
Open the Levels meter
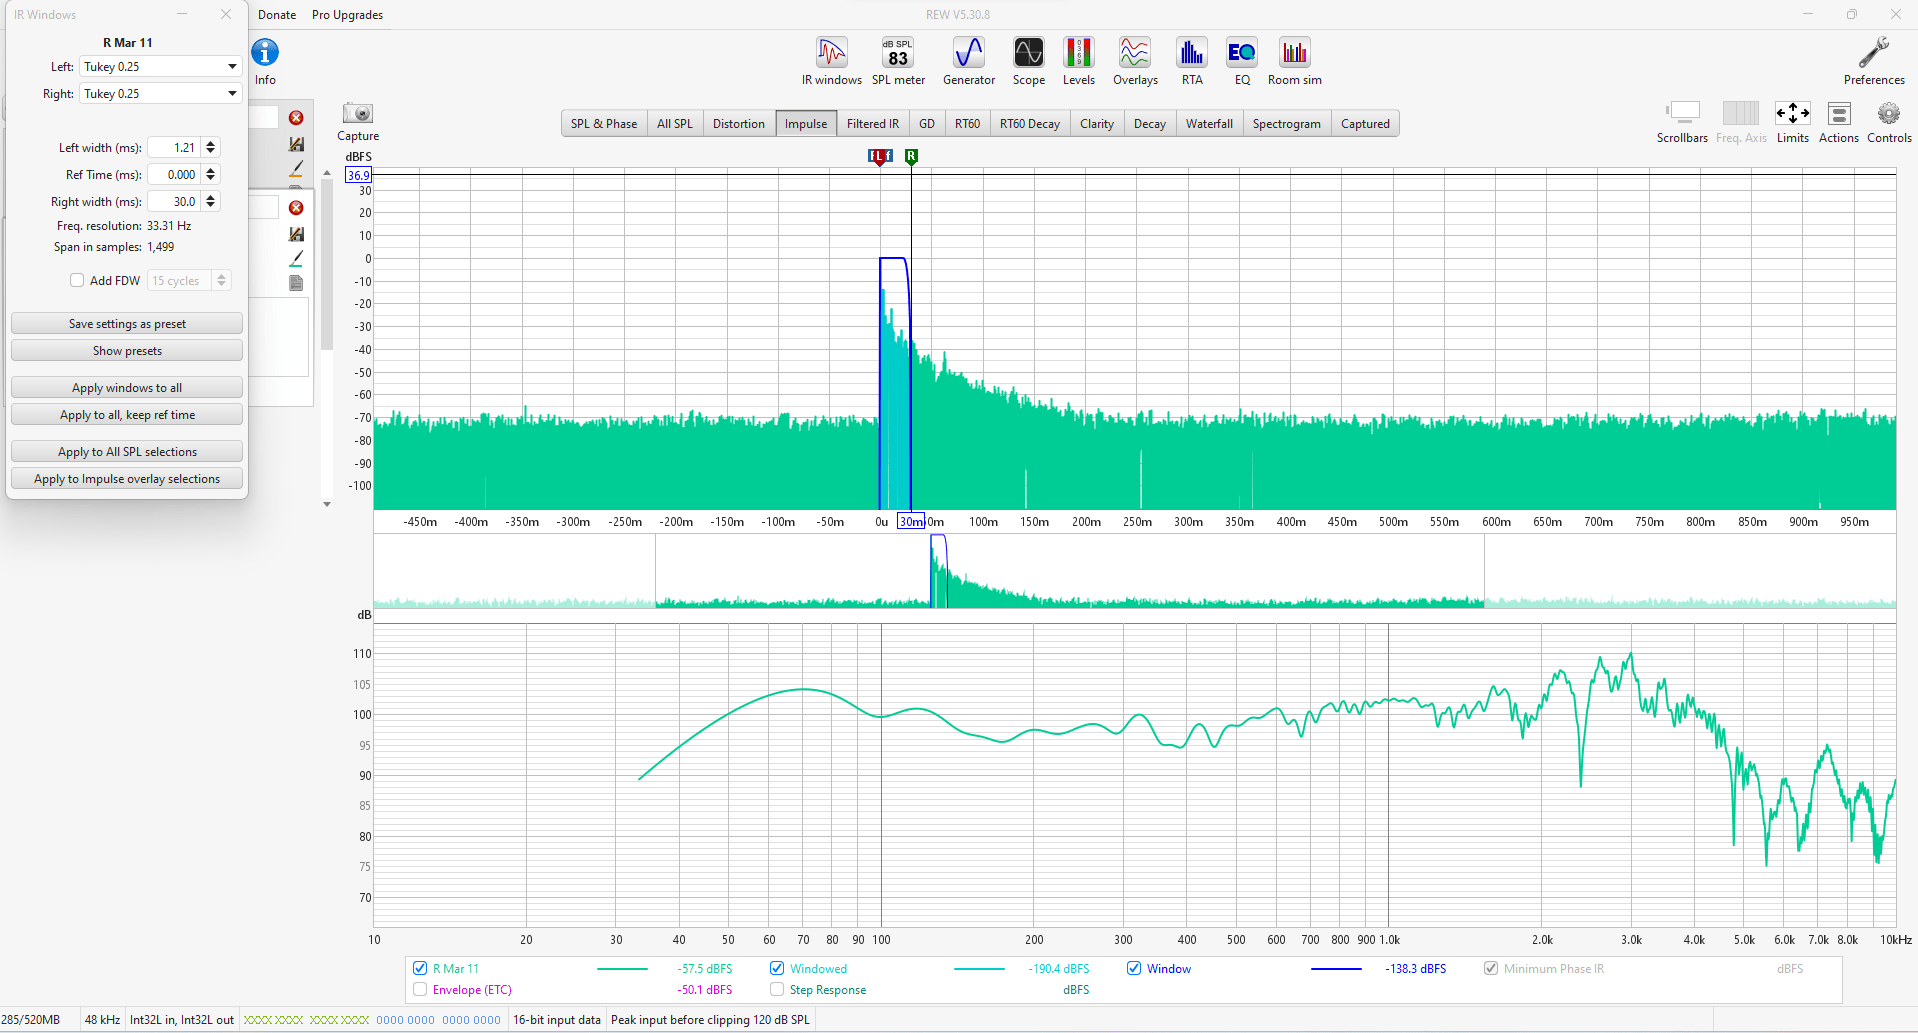pos(1078,61)
